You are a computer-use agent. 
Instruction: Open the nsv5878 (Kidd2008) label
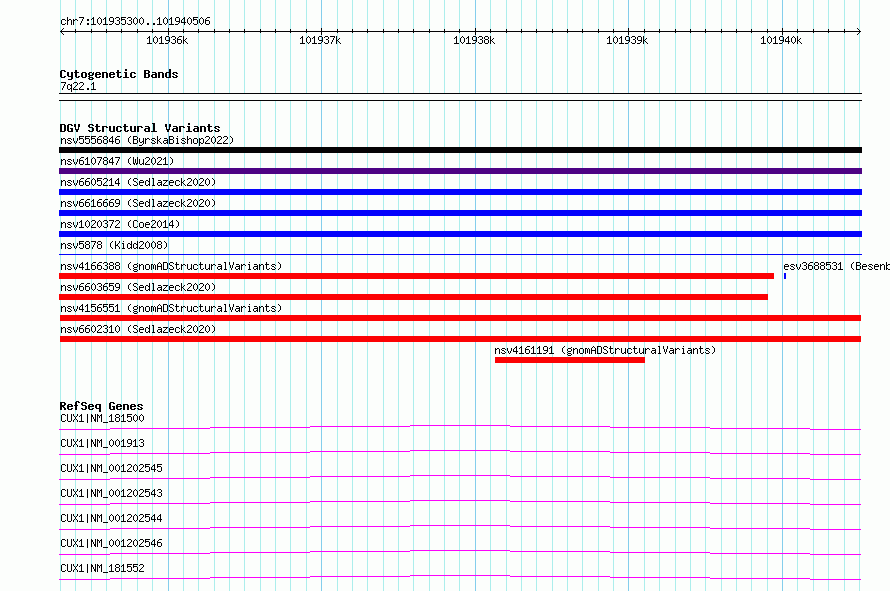(x=114, y=245)
